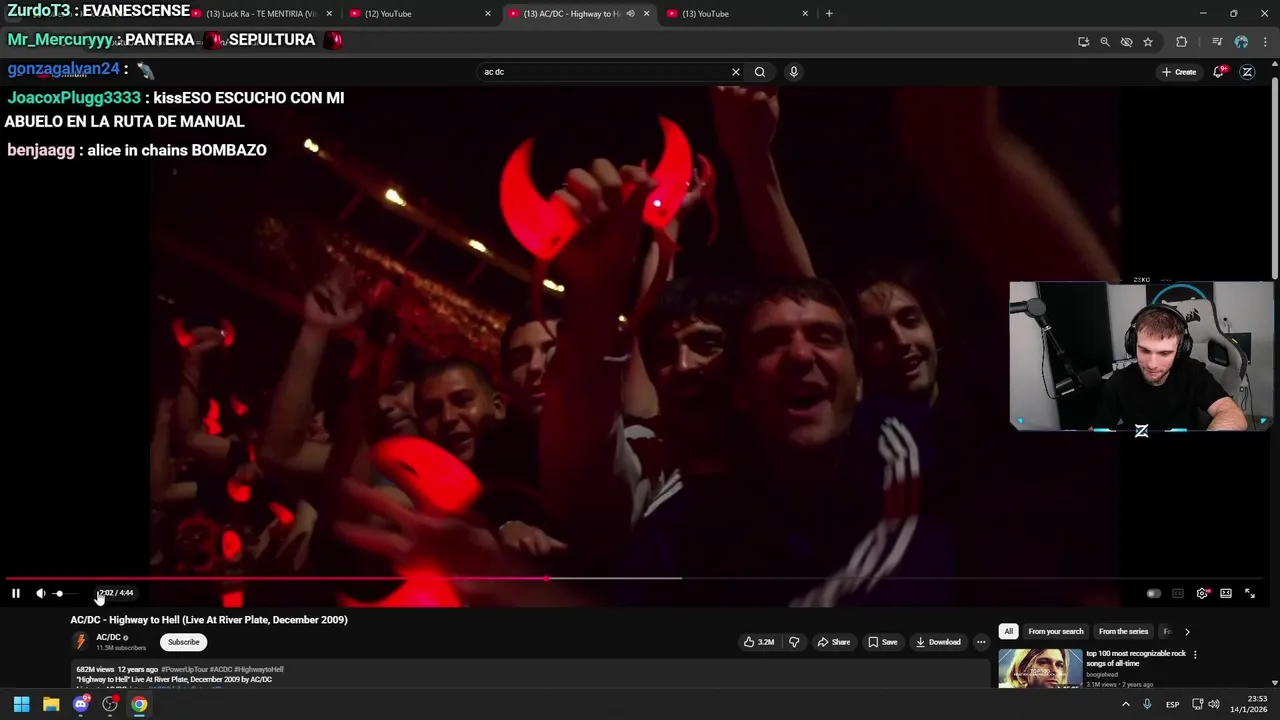This screenshot has height=720, width=1280.
Task: Download the AC/DC video
Action: point(938,642)
